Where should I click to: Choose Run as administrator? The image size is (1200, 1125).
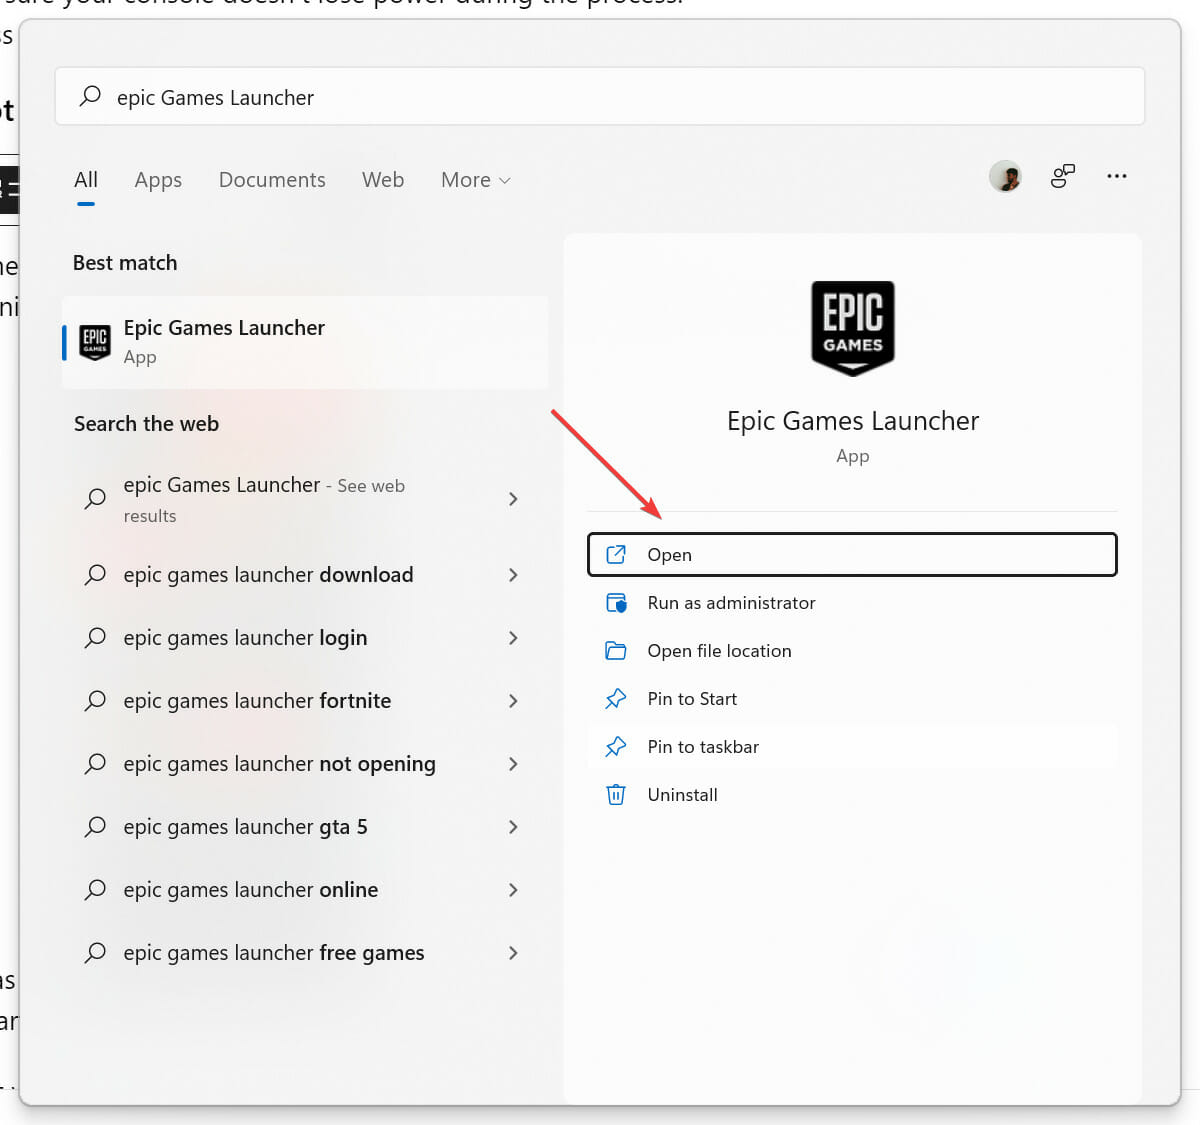tap(852, 603)
